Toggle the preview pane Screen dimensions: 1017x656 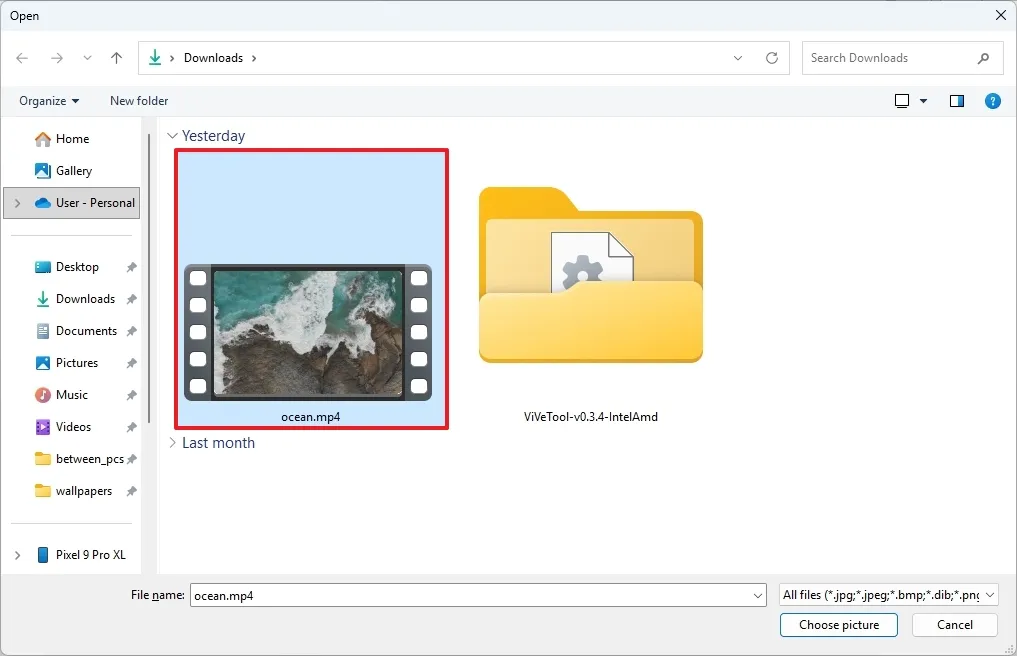pos(956,100)
